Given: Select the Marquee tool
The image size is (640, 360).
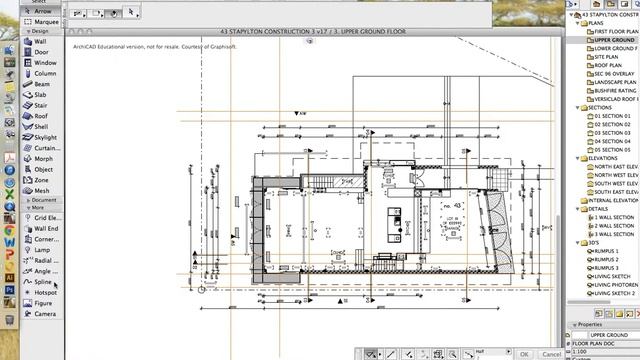Looking at the screenshot, I should click(x=42, y=22).
